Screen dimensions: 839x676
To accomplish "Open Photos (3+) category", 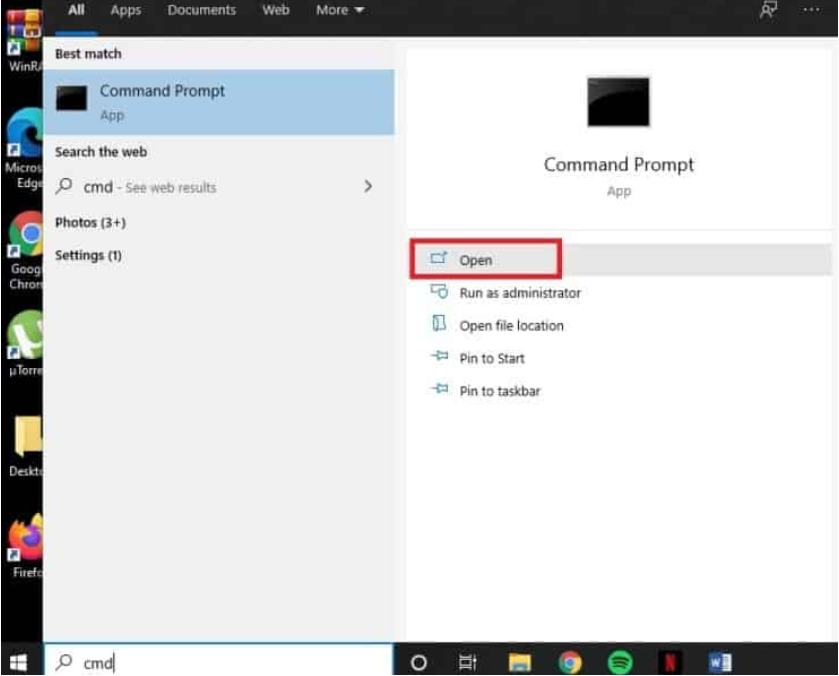I will (90, 223).
